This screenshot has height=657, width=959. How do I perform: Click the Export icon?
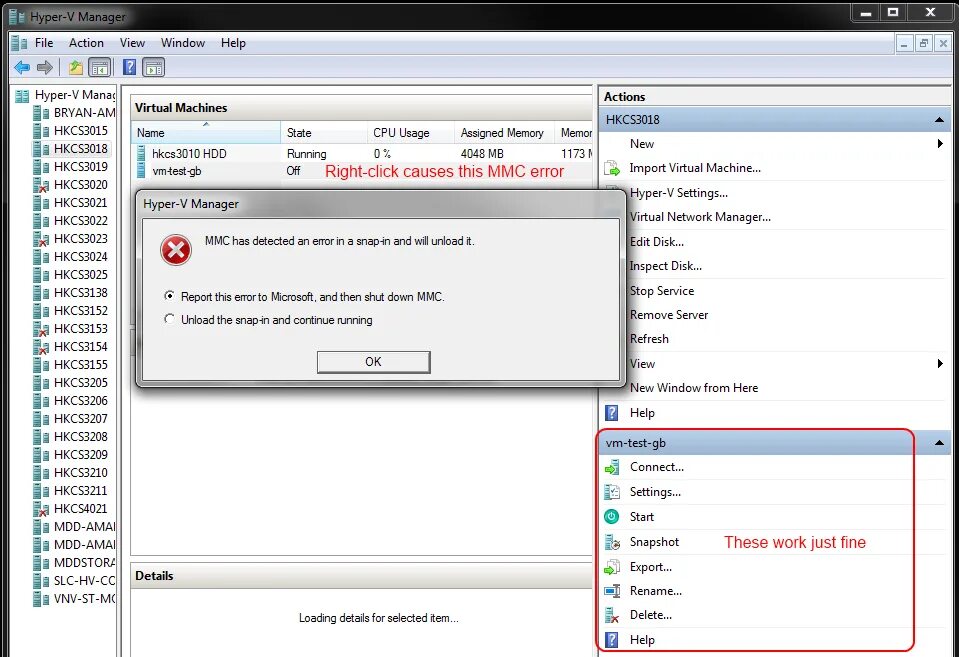coord(612,567)
